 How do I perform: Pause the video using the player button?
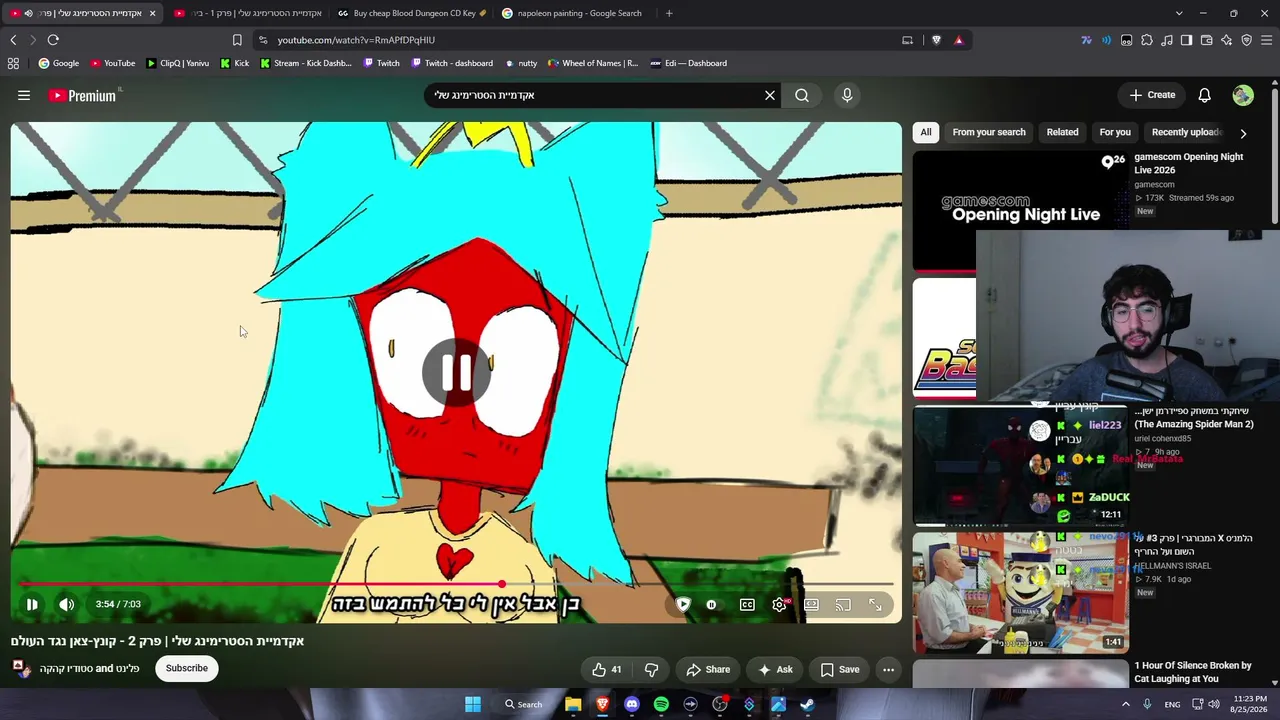tap(32, 604)
